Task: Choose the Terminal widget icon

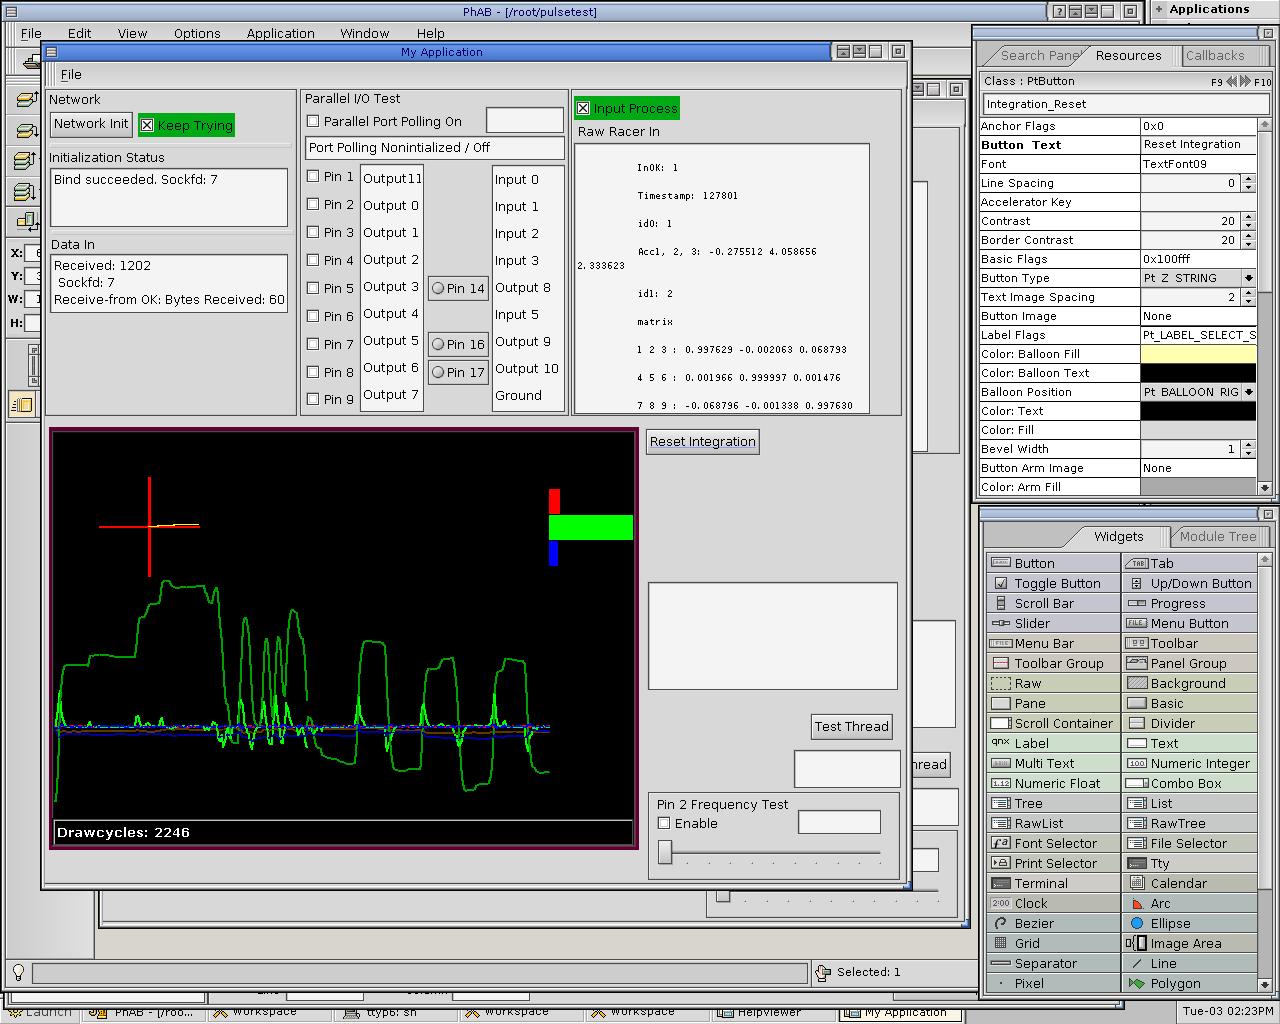Action: [1001, 883]
